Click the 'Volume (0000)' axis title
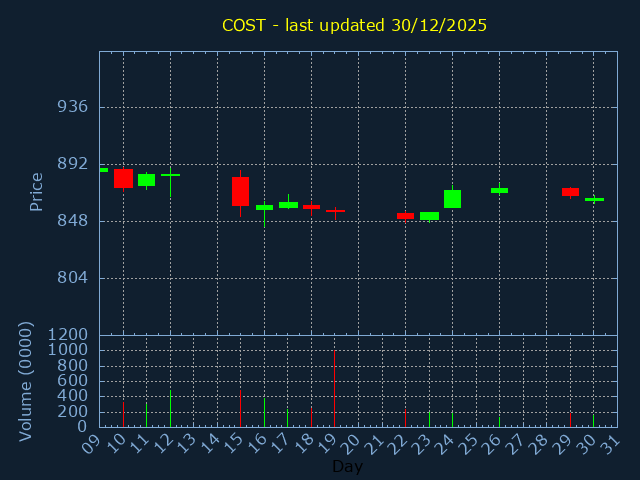The image size is (640, 480). pos(26,382)
